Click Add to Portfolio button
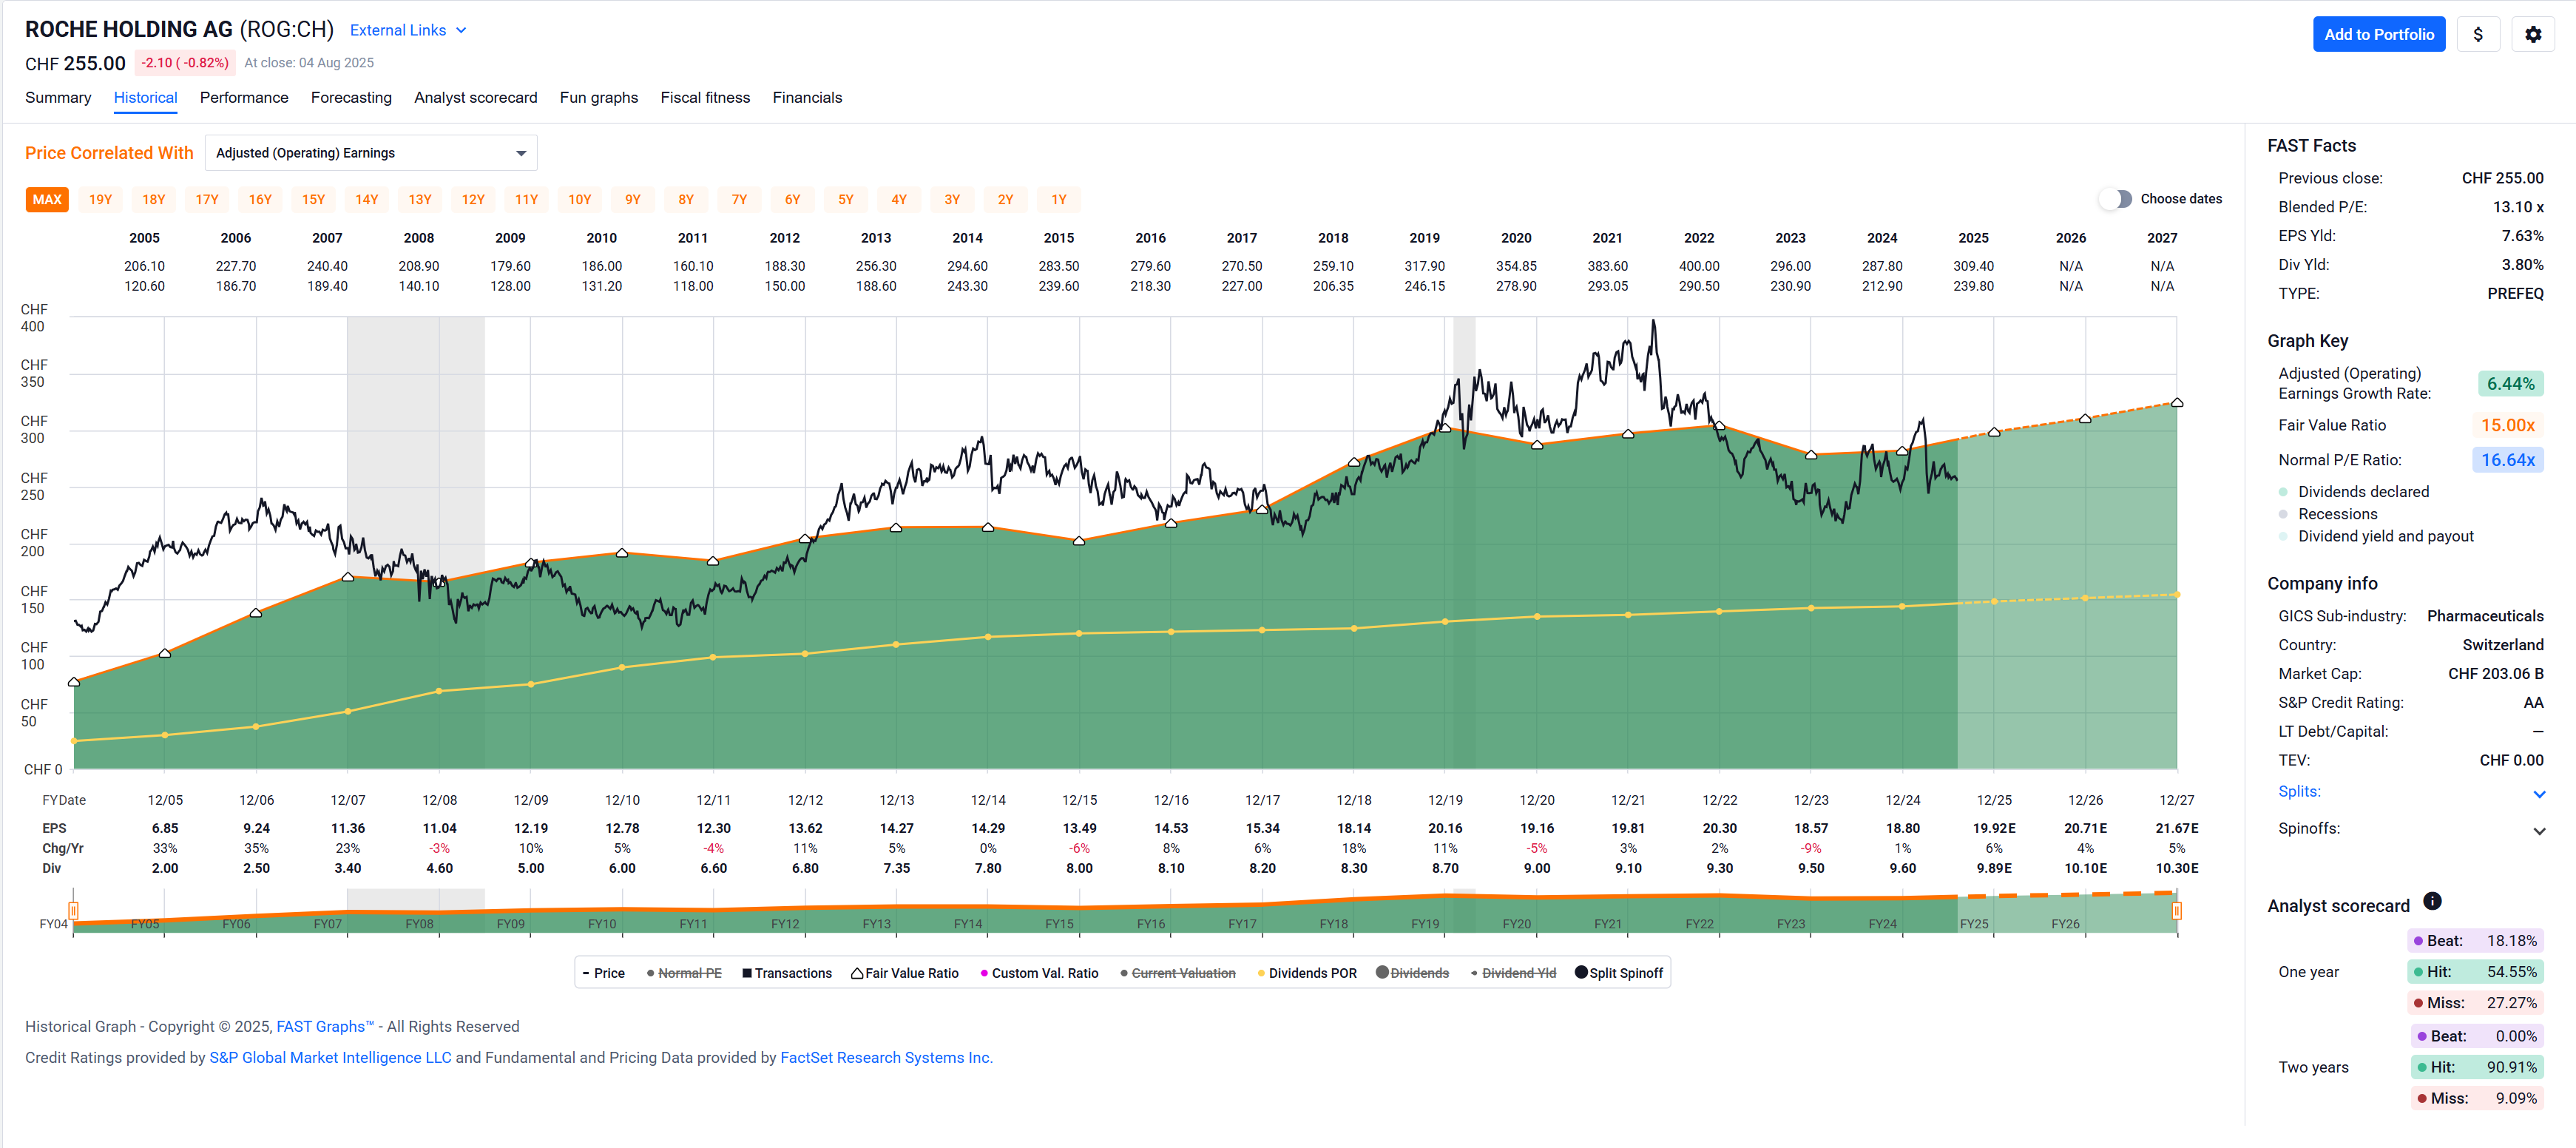Viewport: 2576px width, 1148px height. 2378,34
